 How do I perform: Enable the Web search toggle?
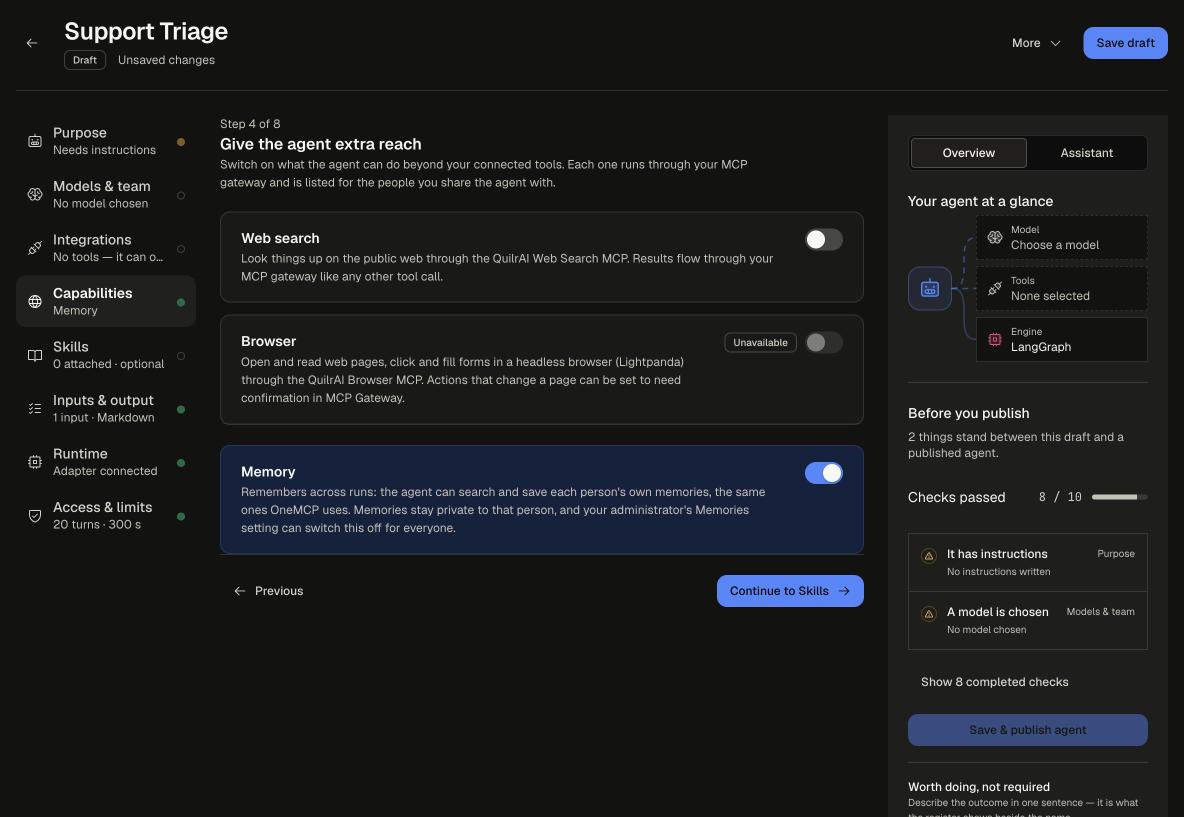coord(824,239)
